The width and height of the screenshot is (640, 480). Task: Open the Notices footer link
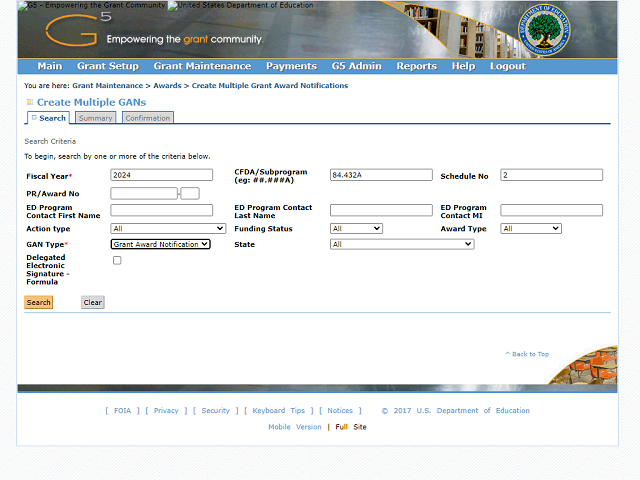pos(340,411)
